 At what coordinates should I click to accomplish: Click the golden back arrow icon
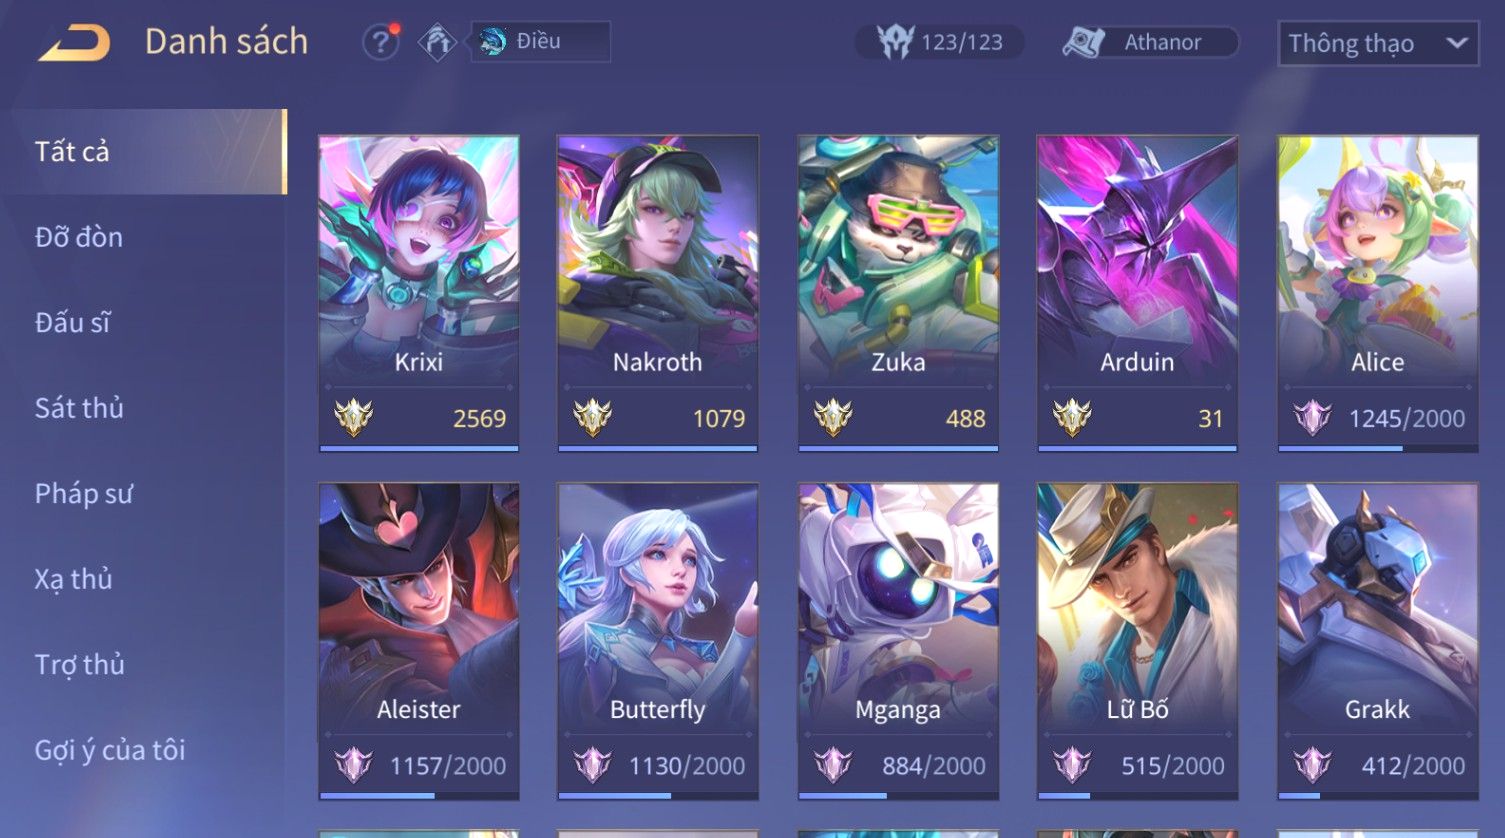pyautogui.click(x=74, y=43)
